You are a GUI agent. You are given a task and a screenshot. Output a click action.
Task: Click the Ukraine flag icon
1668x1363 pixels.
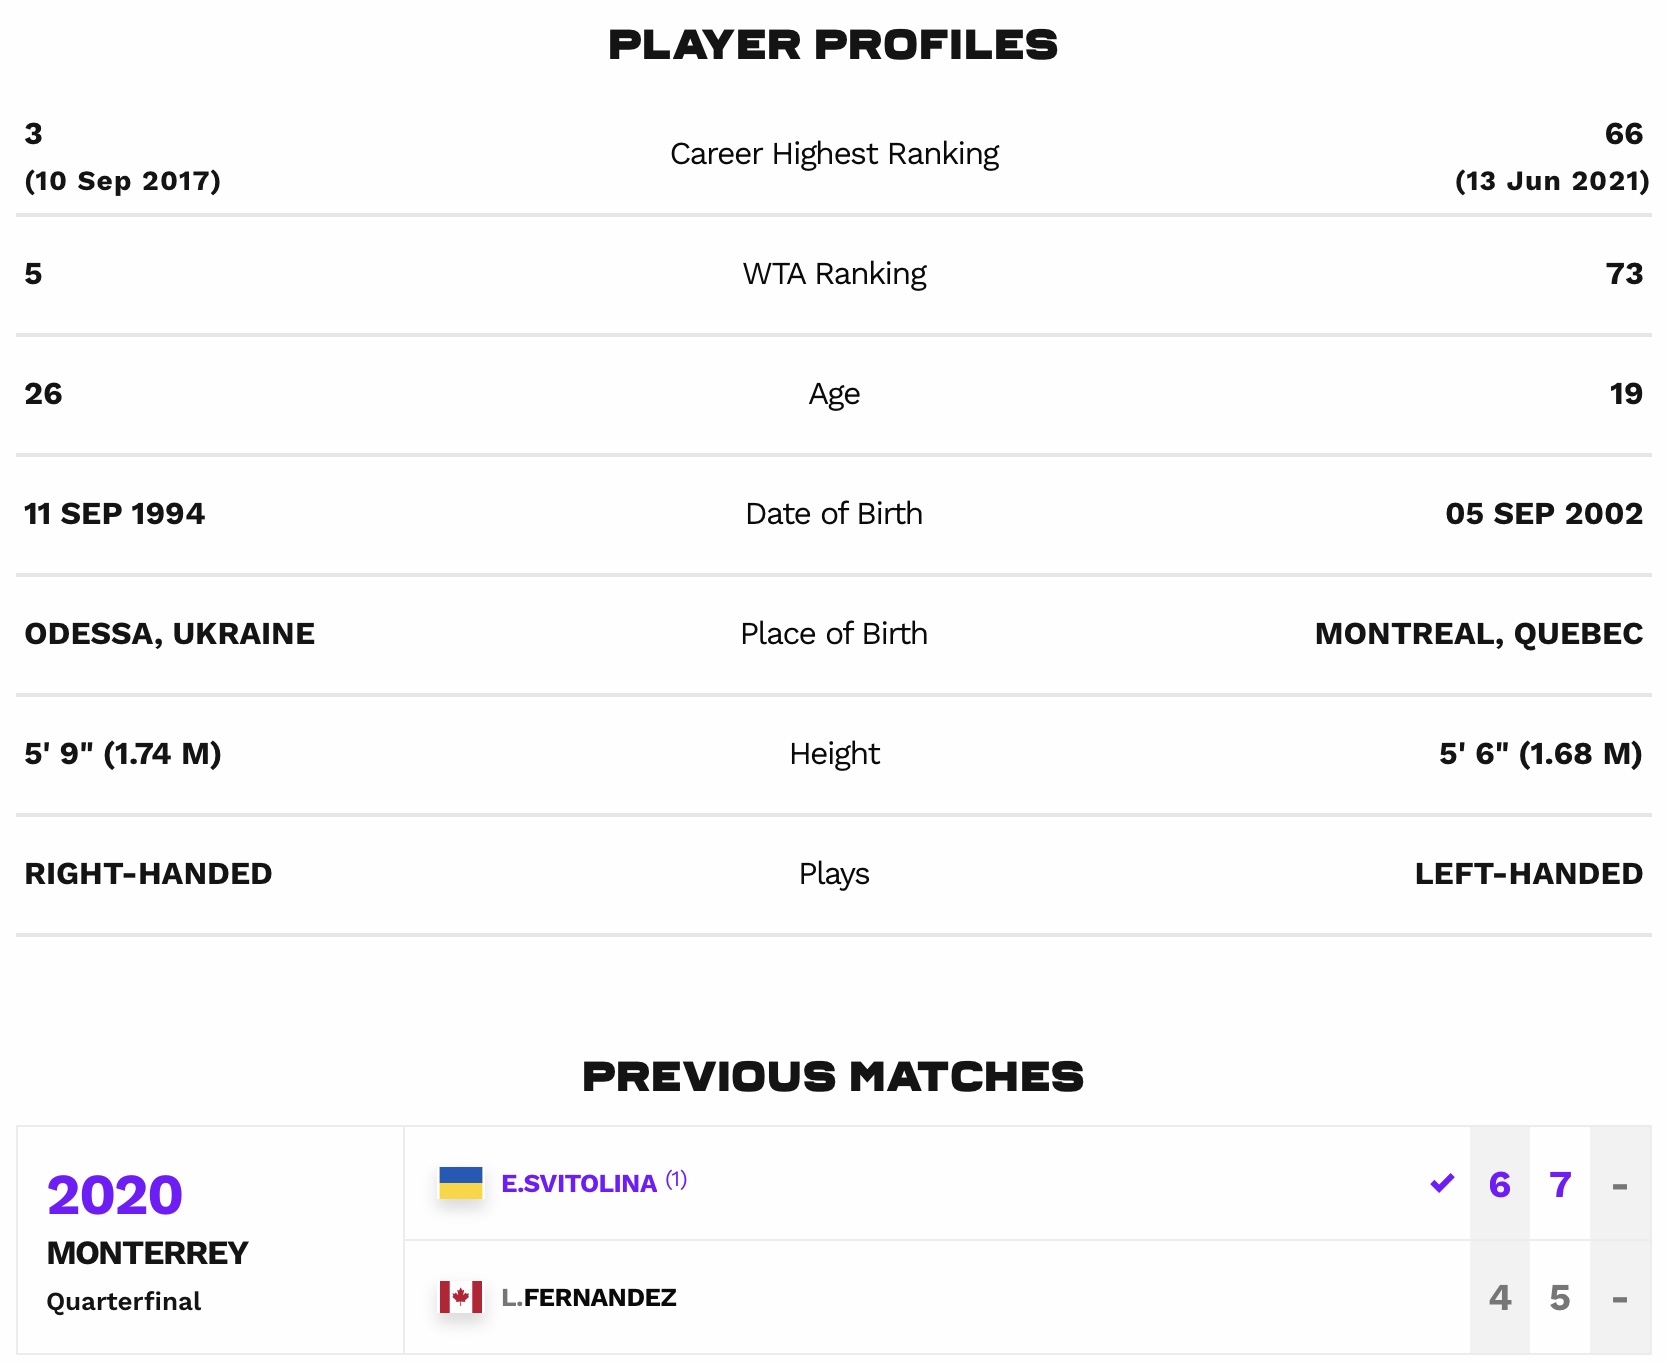(461, 1183)
